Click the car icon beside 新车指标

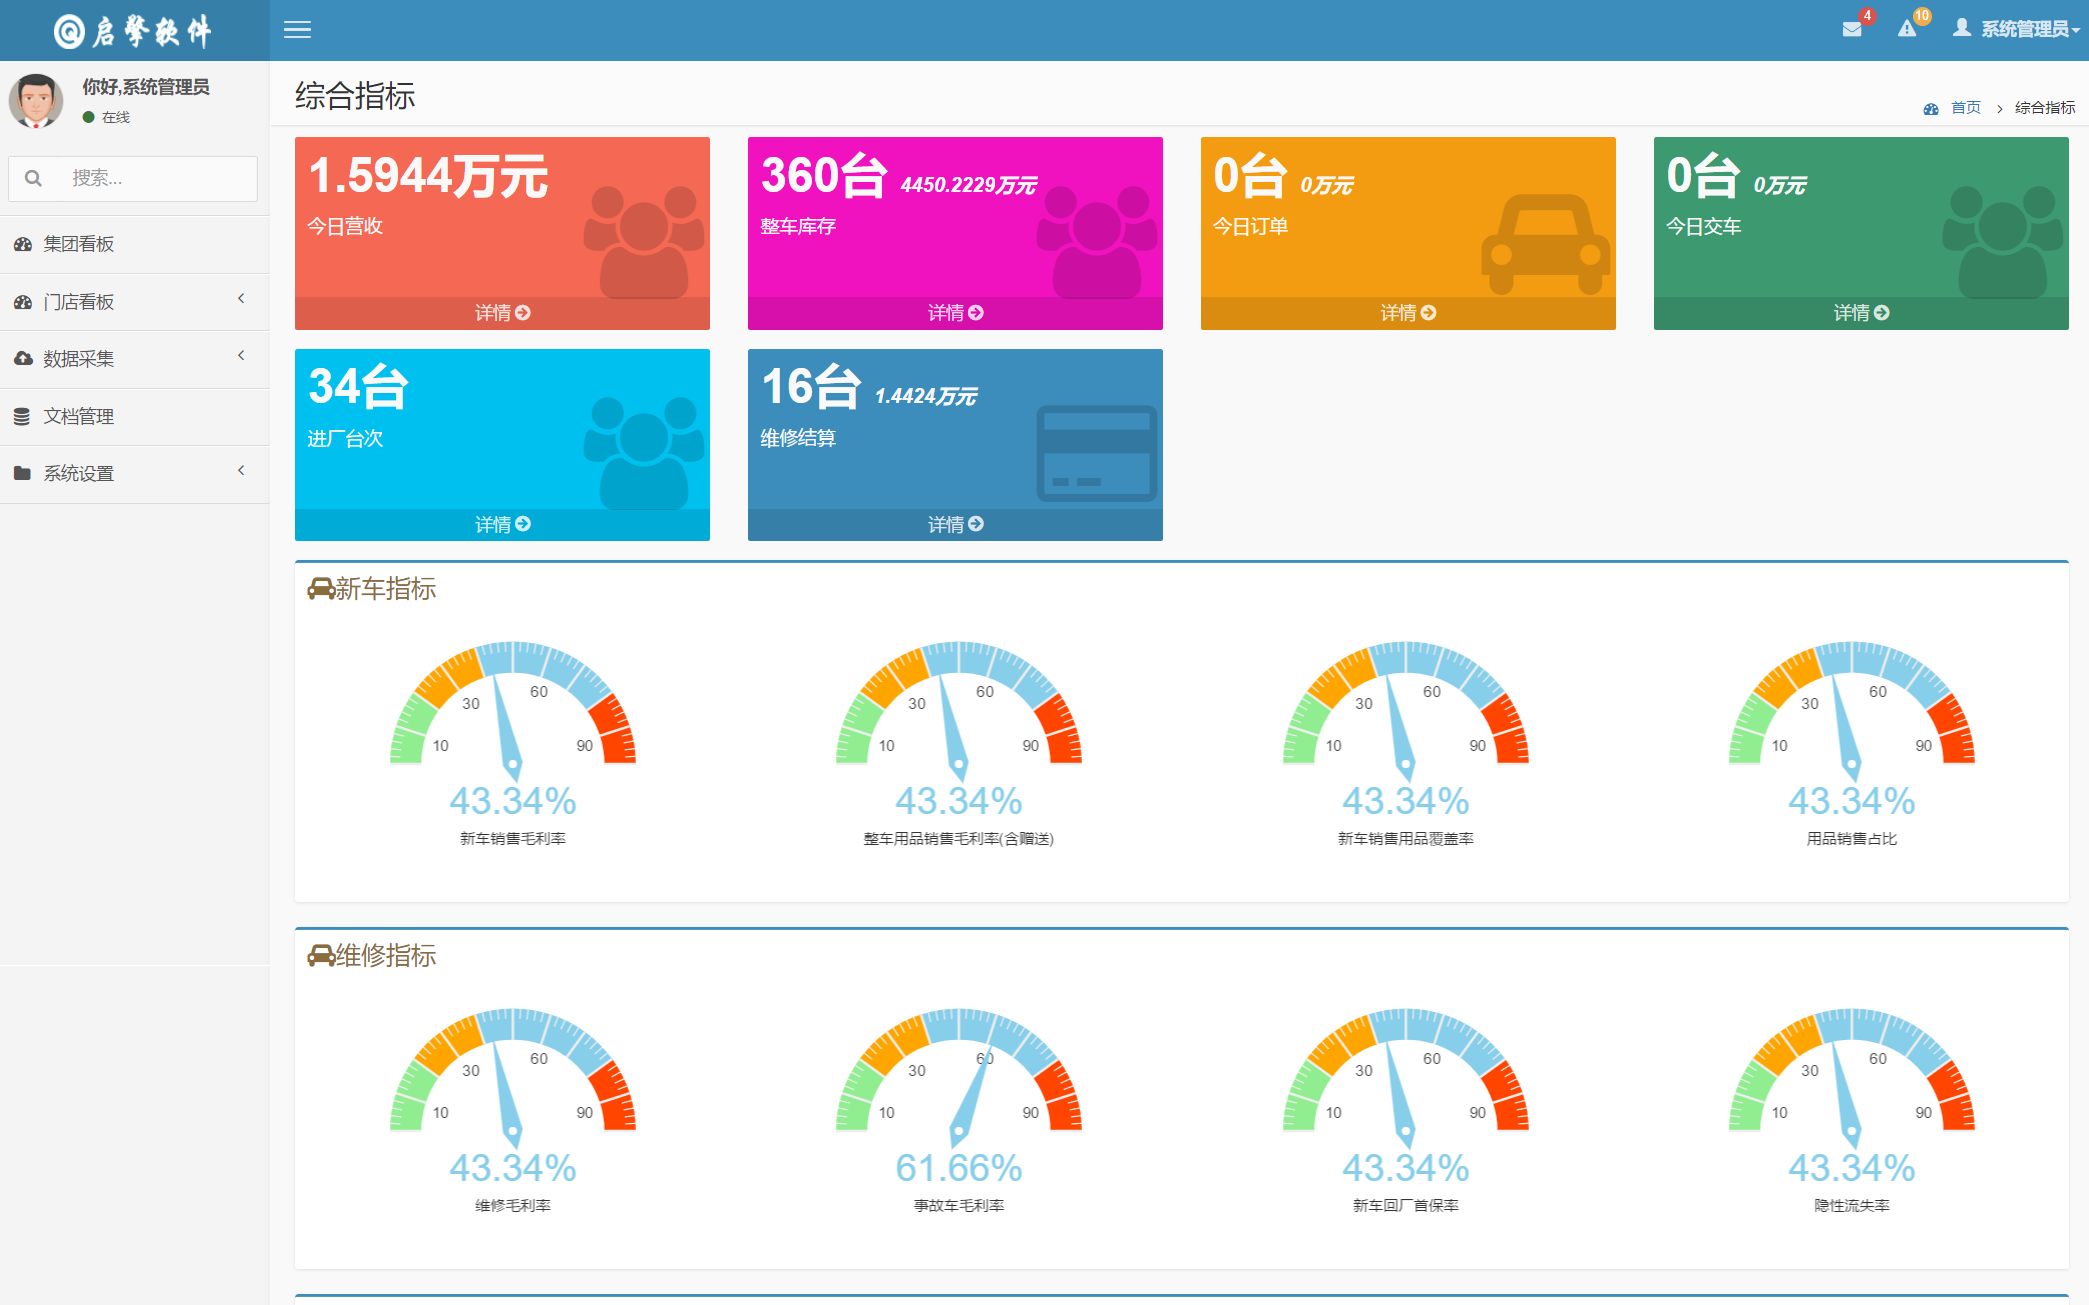coord(320,589)
